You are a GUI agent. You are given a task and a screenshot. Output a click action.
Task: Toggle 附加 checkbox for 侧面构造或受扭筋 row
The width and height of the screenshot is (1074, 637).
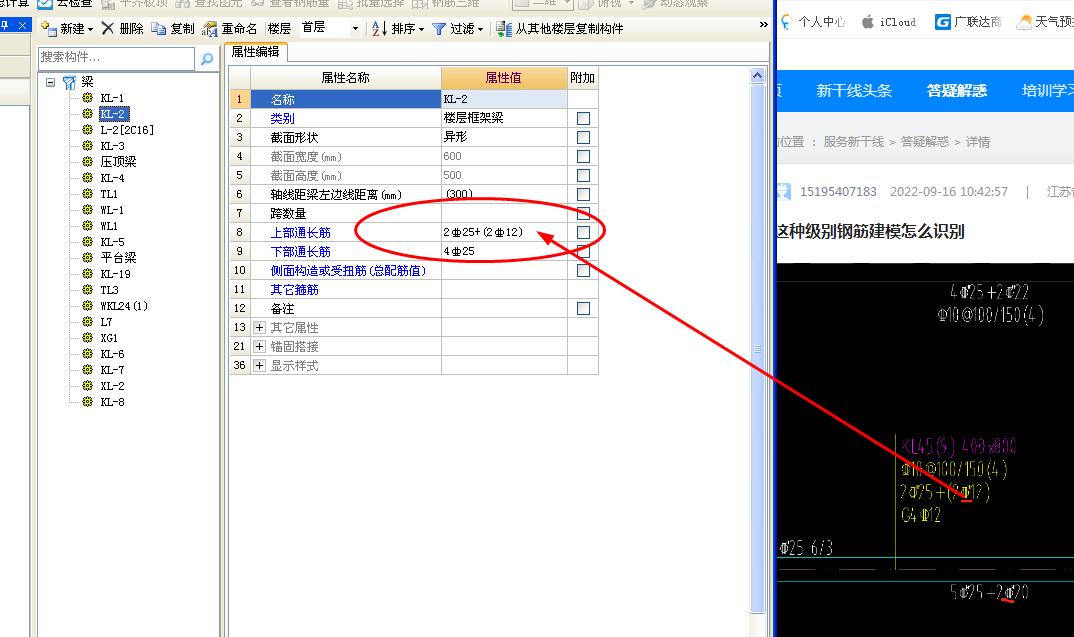point(583,270)
